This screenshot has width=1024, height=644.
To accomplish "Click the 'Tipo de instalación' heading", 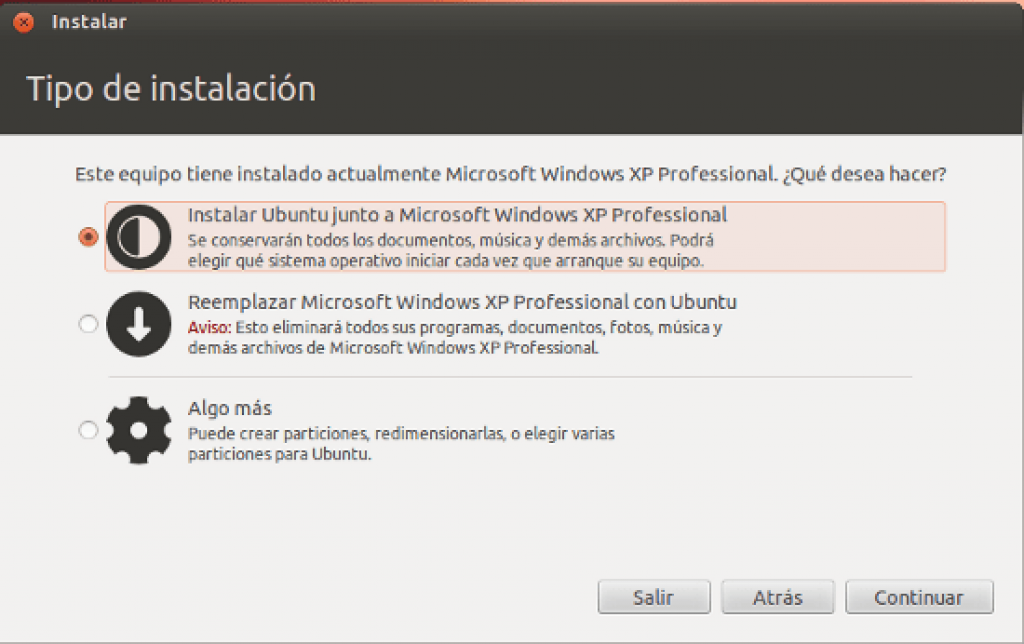I will (x=171, y=89).
